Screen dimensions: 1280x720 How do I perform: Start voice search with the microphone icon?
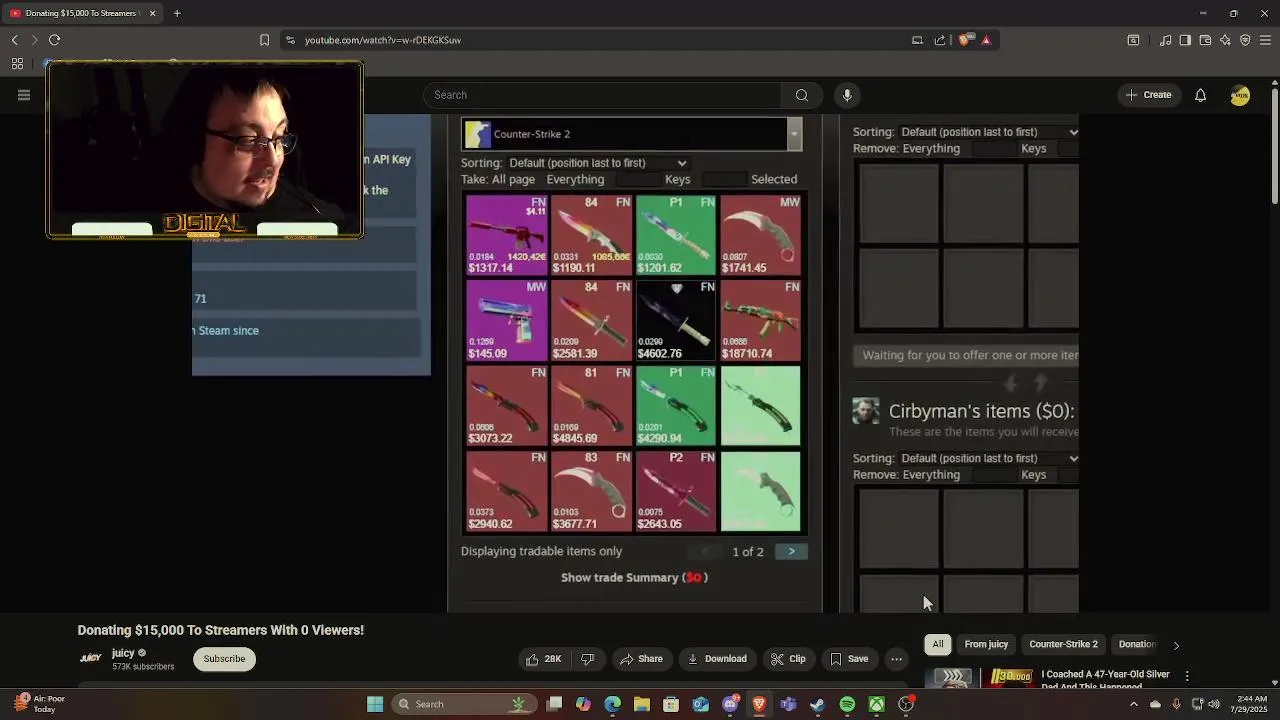click(847, 95)
